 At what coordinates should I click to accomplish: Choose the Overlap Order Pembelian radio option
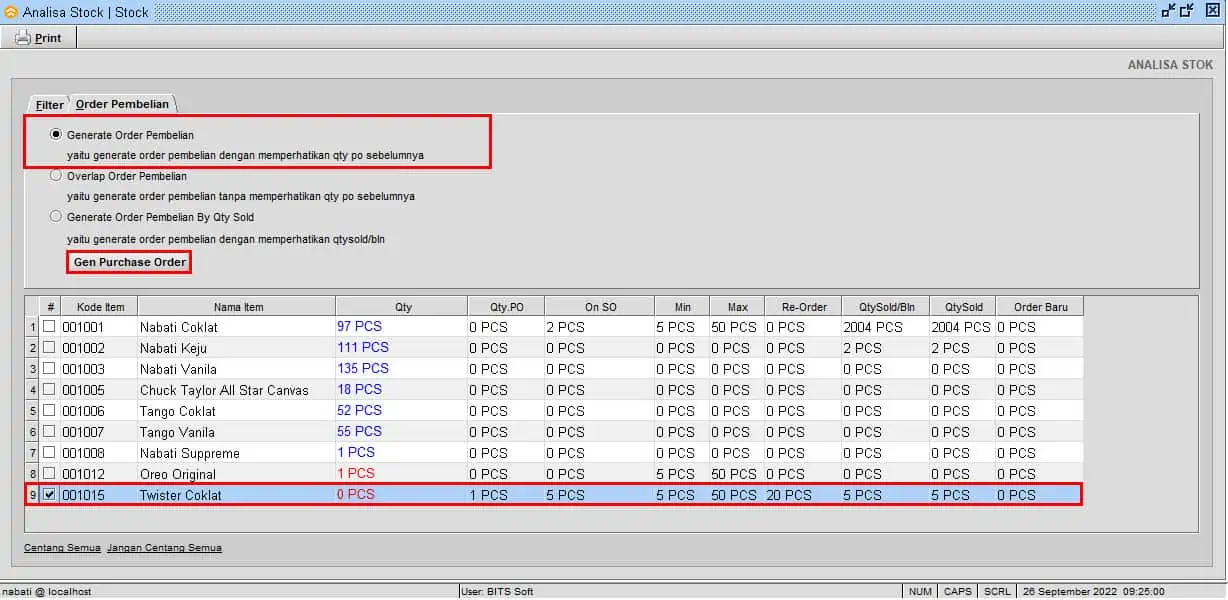pyautogui.click(x=56, y=175)
